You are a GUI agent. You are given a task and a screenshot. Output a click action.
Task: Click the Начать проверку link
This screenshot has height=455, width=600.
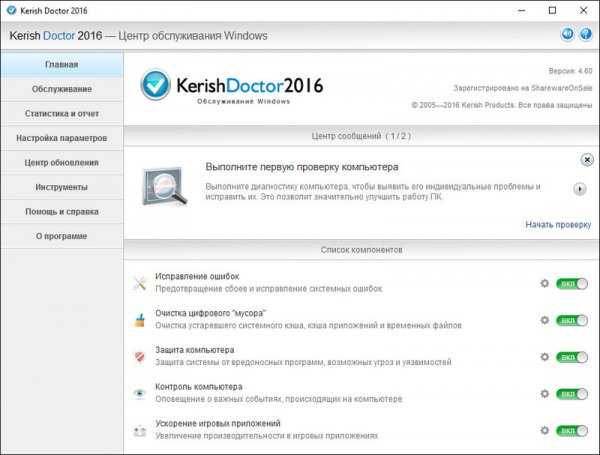click(558, 225)
